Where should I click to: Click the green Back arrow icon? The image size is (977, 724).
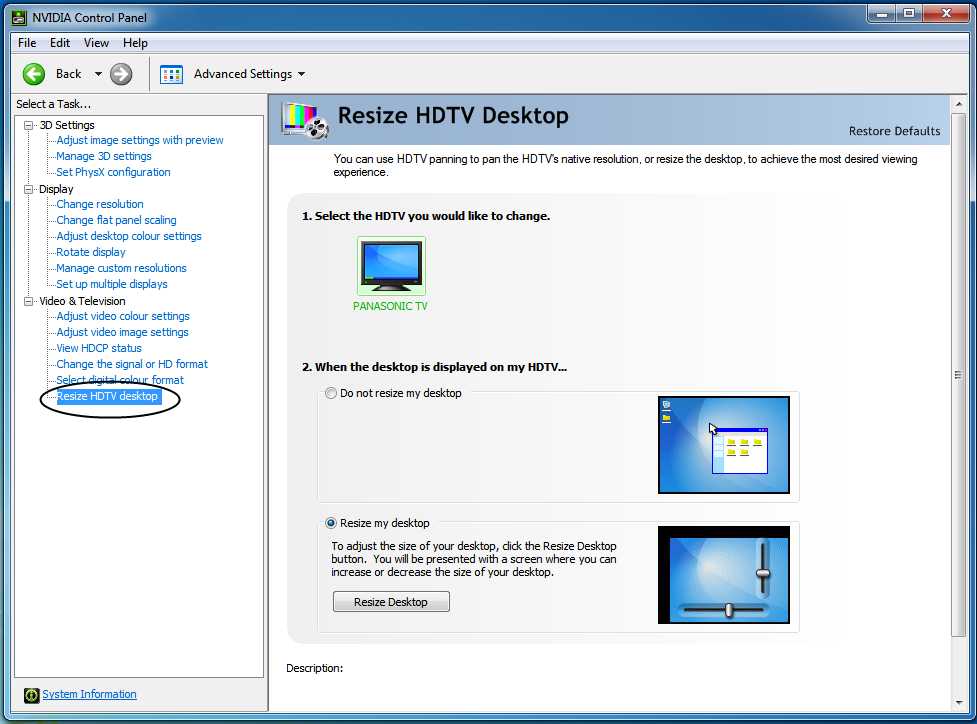point(34,74)
